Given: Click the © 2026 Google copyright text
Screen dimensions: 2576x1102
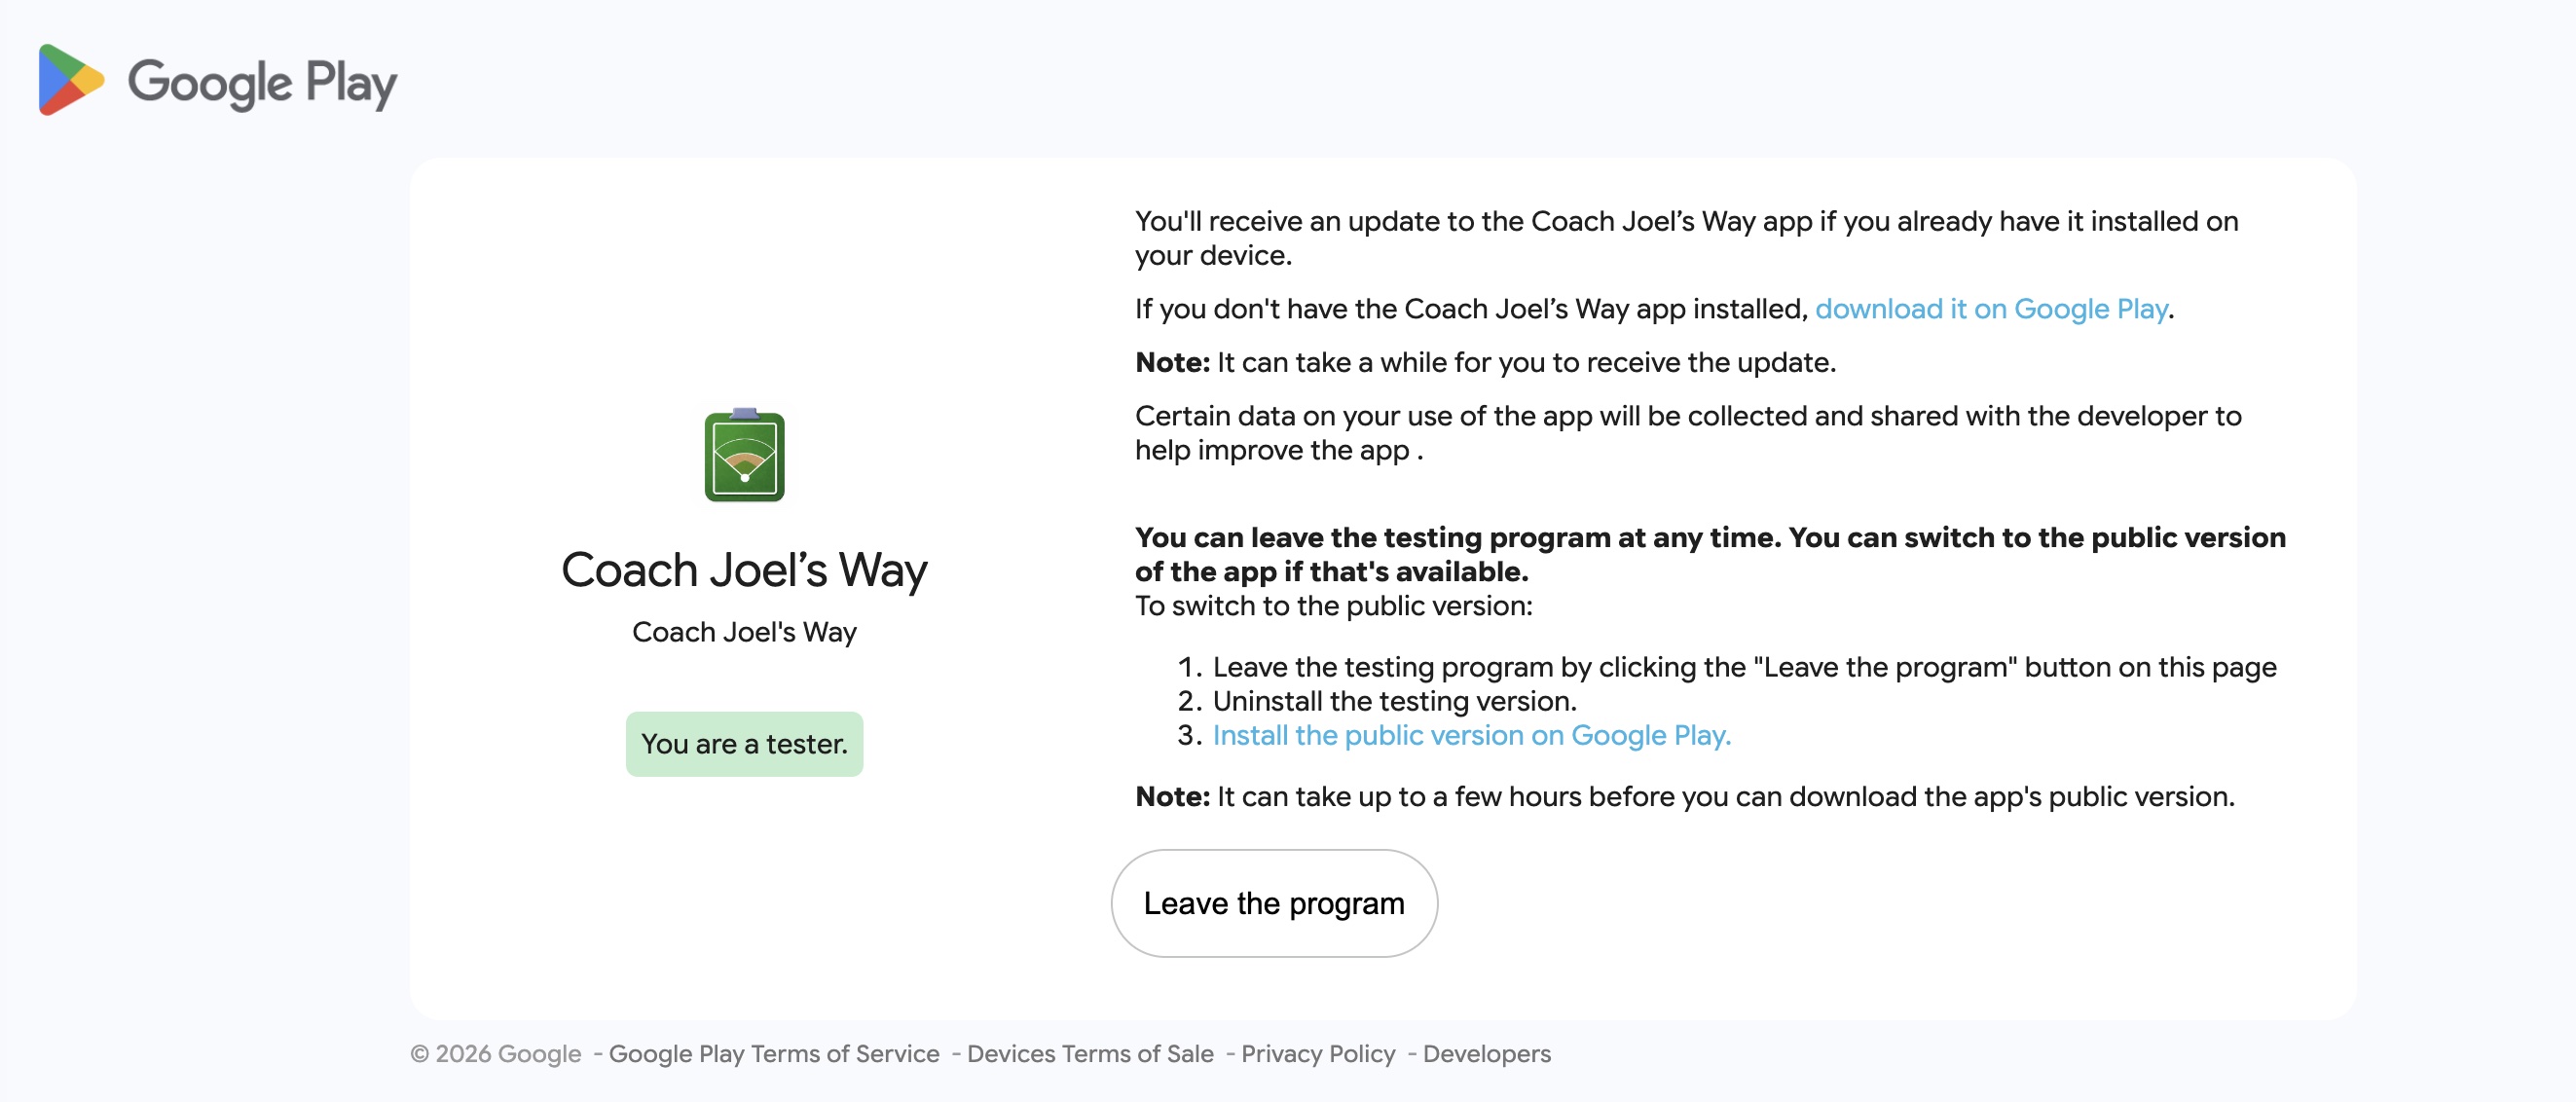Looking at the screenshot, I should click(x=496, y=1054).
